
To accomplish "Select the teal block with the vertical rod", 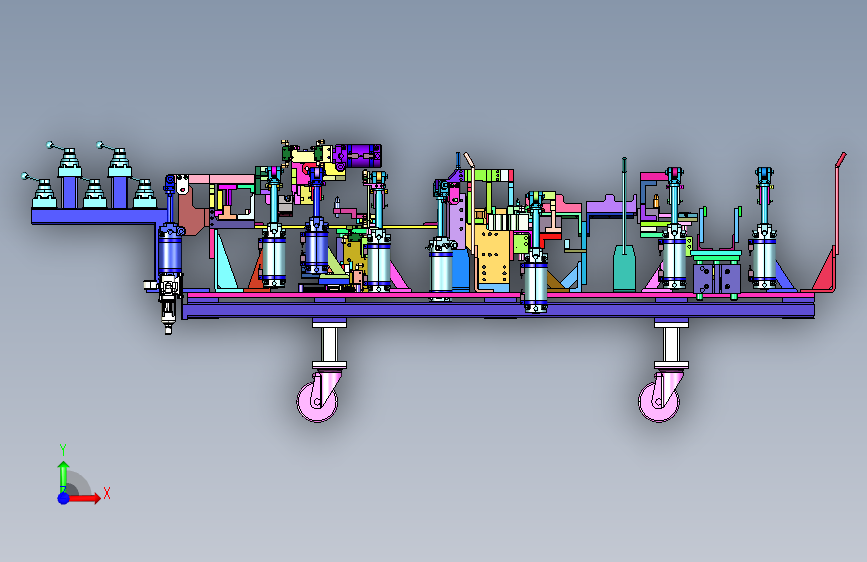I will pyautogui.click(x=624, y=268).
